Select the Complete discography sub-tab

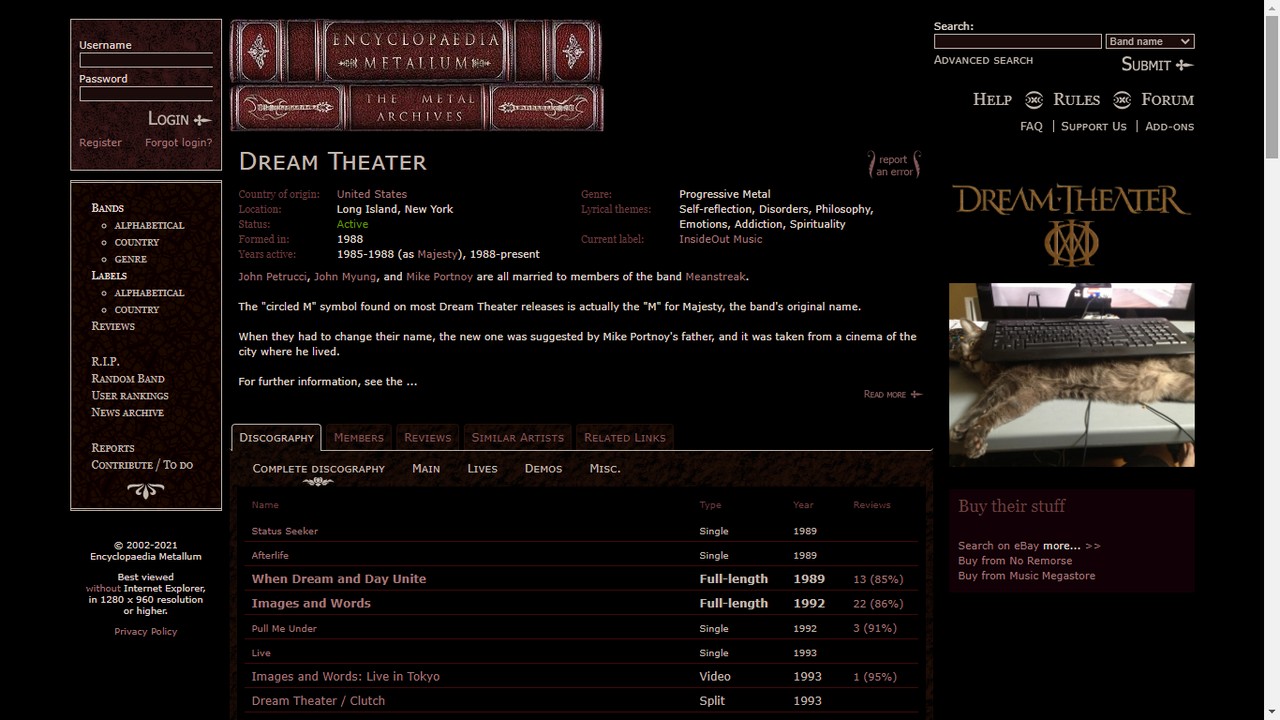(x=318, y=468)
